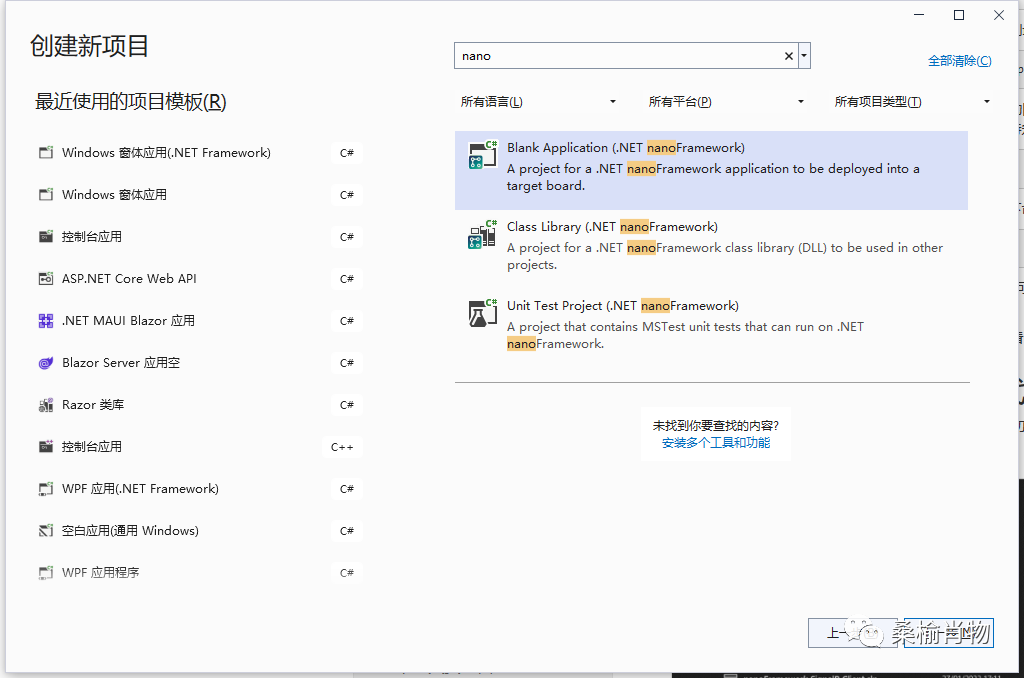The height and width of the screenshot is (678, 1024).
Task: Click the Razor 类库 template icon
Action: click(46, 404)
